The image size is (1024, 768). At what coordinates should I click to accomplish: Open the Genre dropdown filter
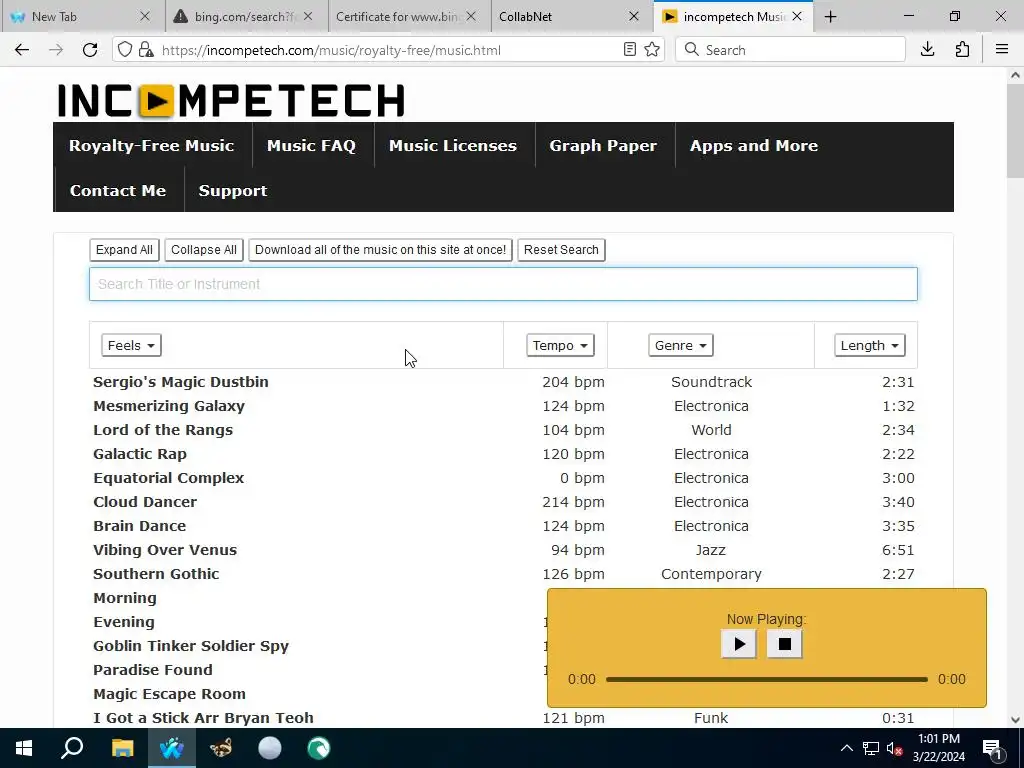[x=680, y=345]
